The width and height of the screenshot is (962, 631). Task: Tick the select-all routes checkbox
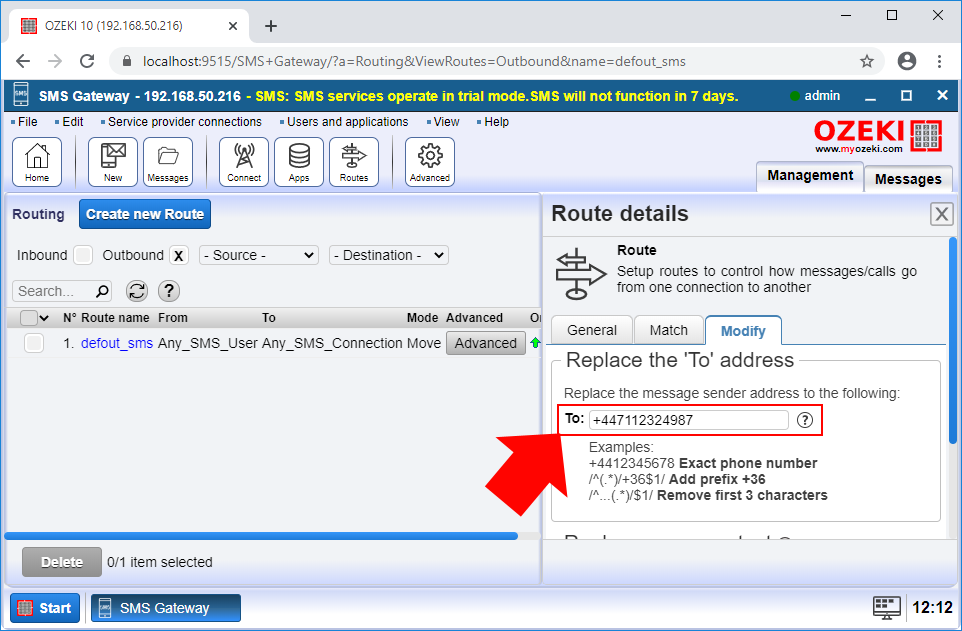coord(29,318)
